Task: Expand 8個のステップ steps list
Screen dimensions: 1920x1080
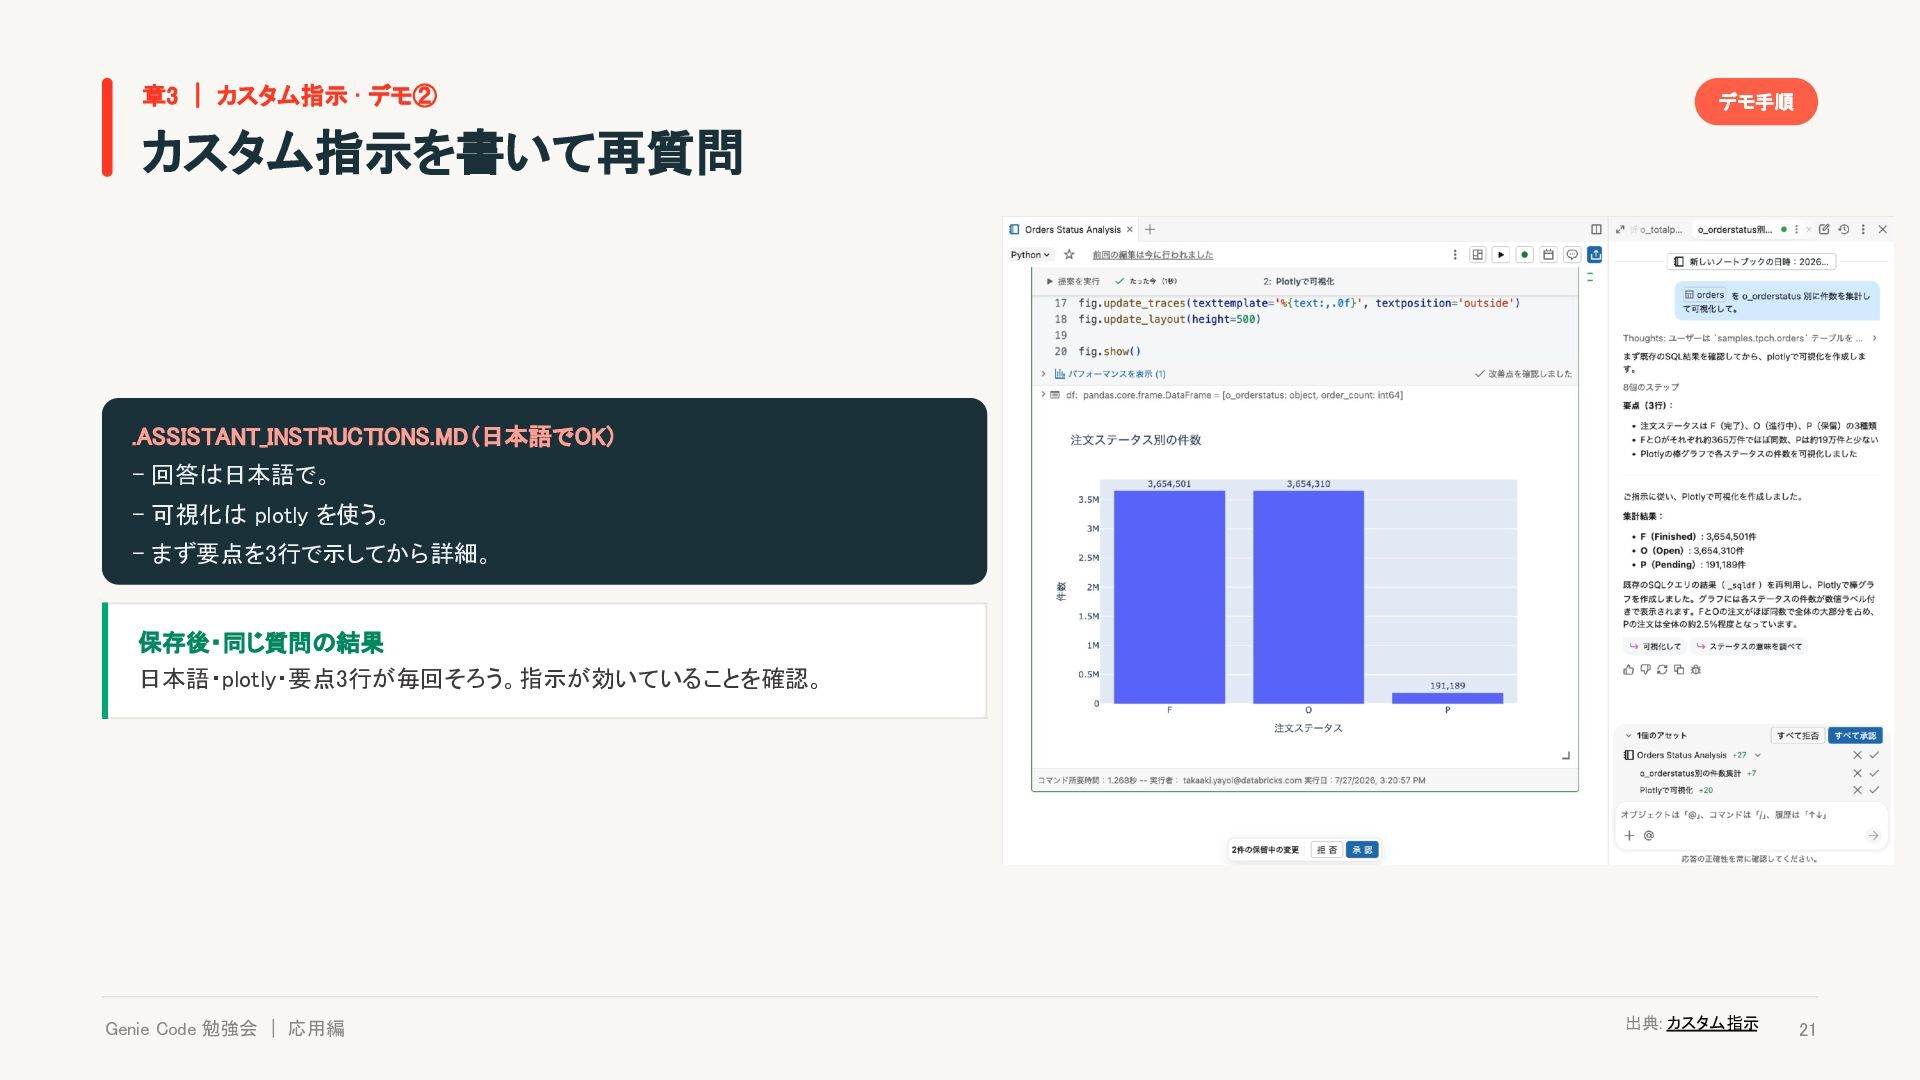Action: pyautogui.click(x=1651, y=387)
